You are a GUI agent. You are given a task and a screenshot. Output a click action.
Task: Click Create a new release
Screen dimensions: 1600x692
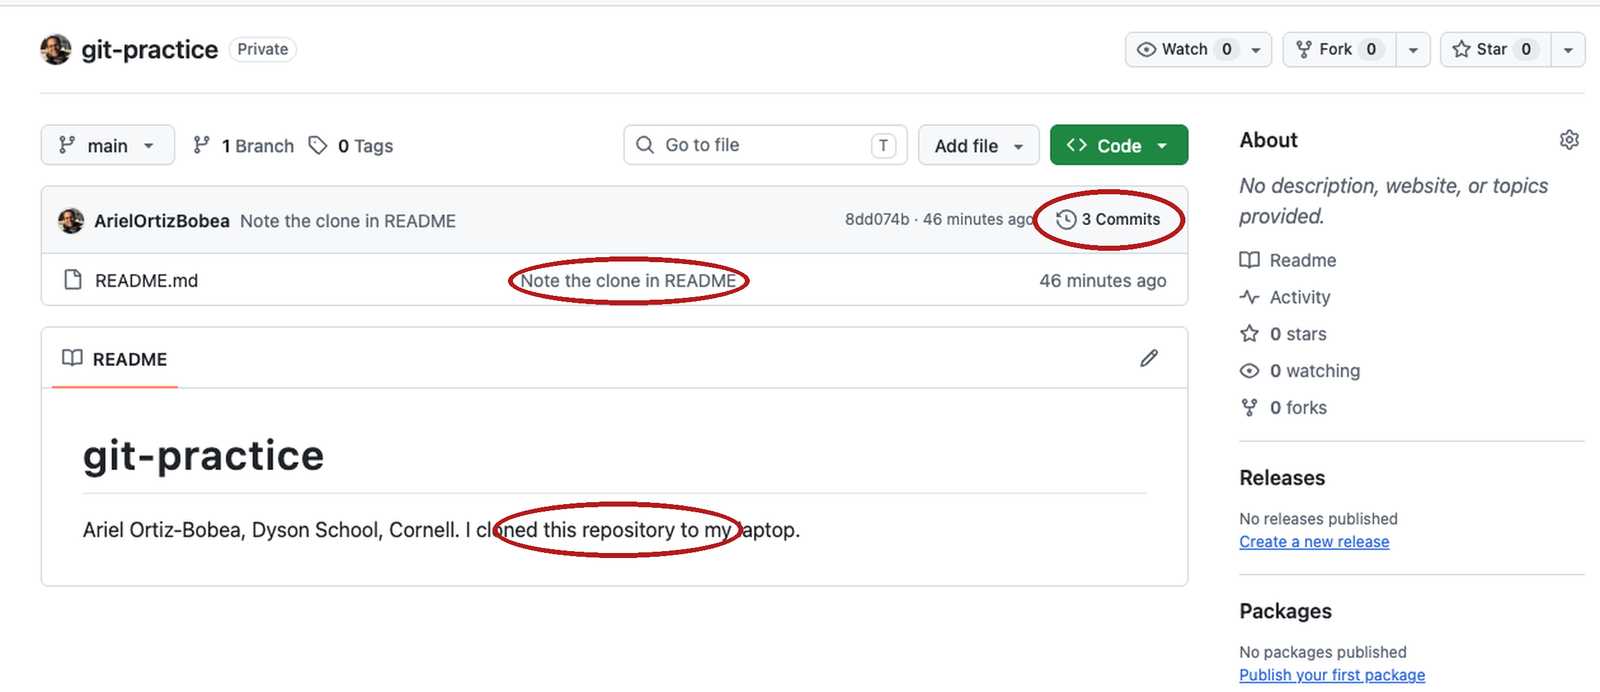pos(1314,542)
